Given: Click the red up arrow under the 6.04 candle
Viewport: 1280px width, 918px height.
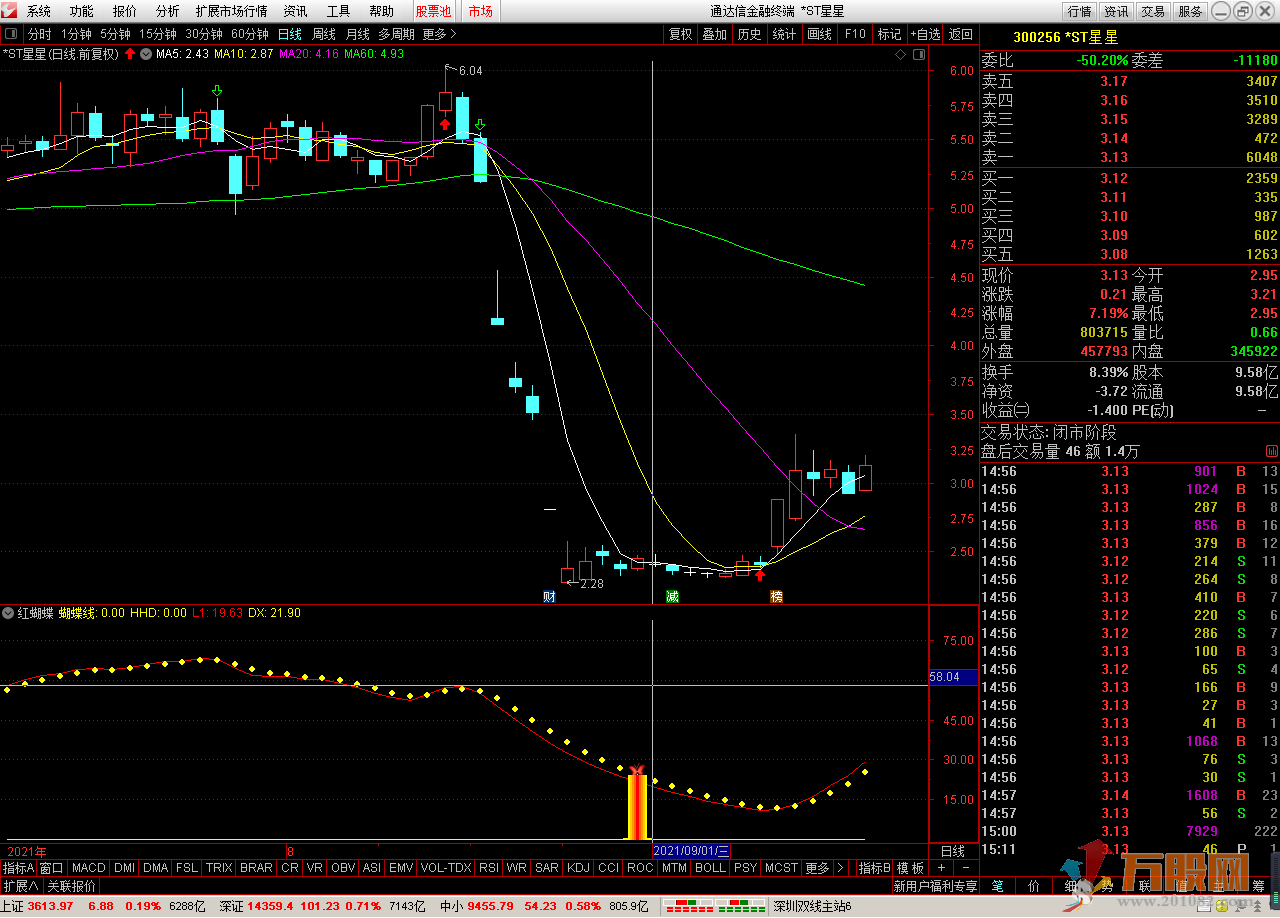Looking at the screenshot, I should point(444,125).
